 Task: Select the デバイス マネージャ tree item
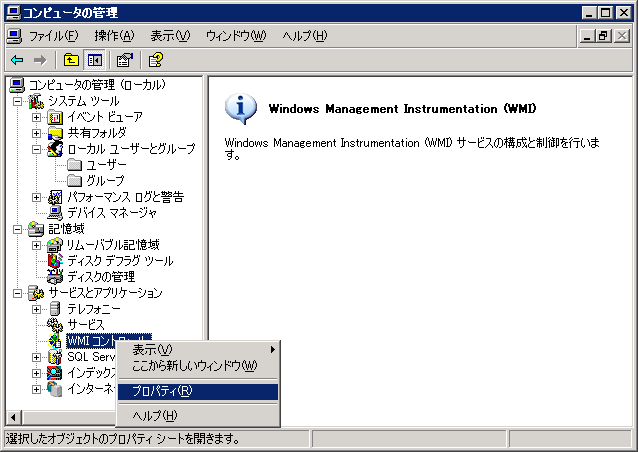tap(111, 213)
